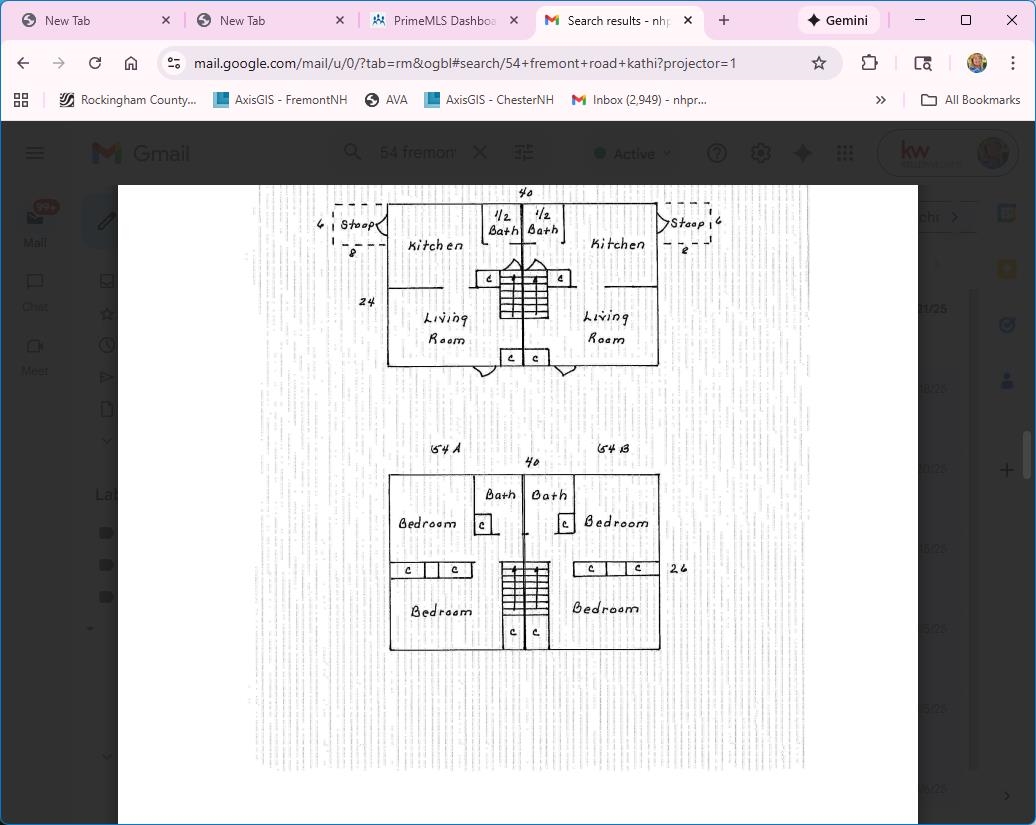Viewport: 1036px width, 825px height.
Task: Go to Chrome home page icon
Action: click(x=131, y=63)
